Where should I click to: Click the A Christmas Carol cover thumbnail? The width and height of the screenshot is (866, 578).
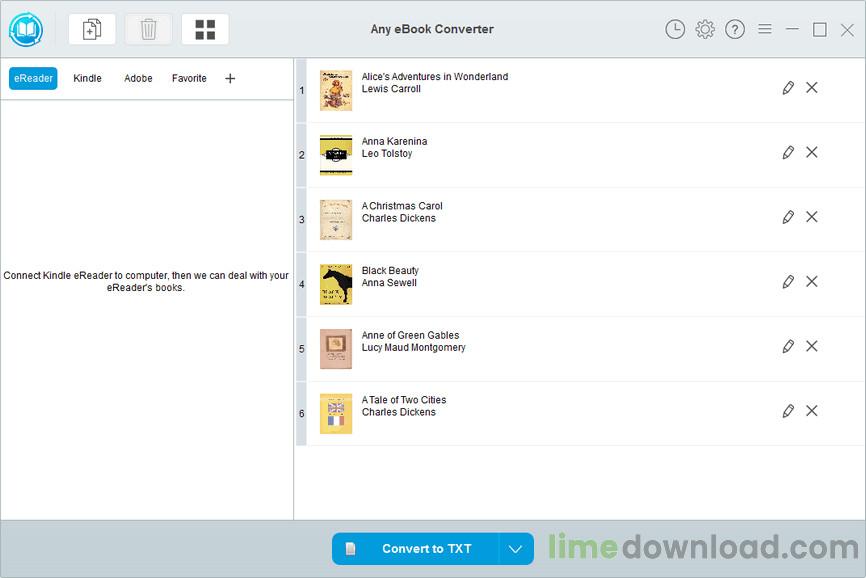(336, 220)
